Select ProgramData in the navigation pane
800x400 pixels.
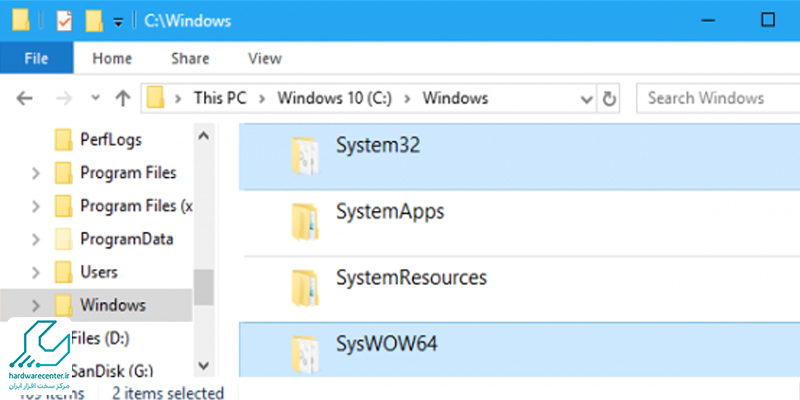pos(127,239)
